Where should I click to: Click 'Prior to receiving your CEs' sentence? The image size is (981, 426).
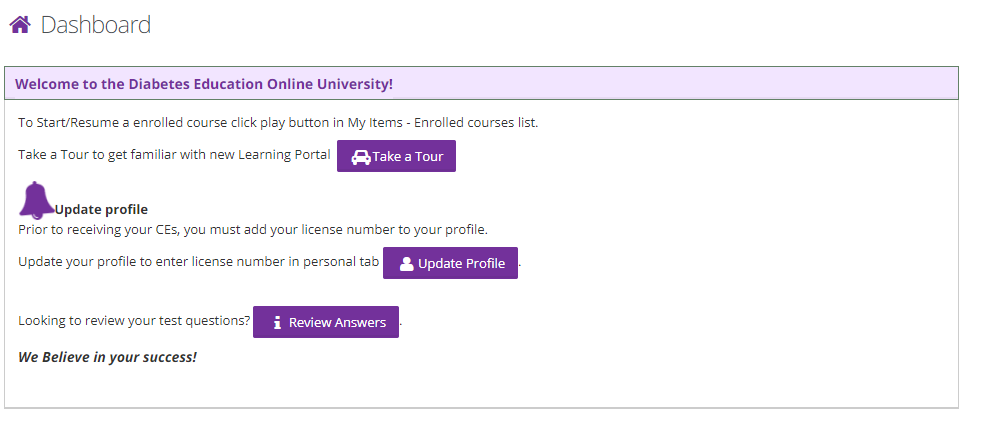tap(253, 230)
